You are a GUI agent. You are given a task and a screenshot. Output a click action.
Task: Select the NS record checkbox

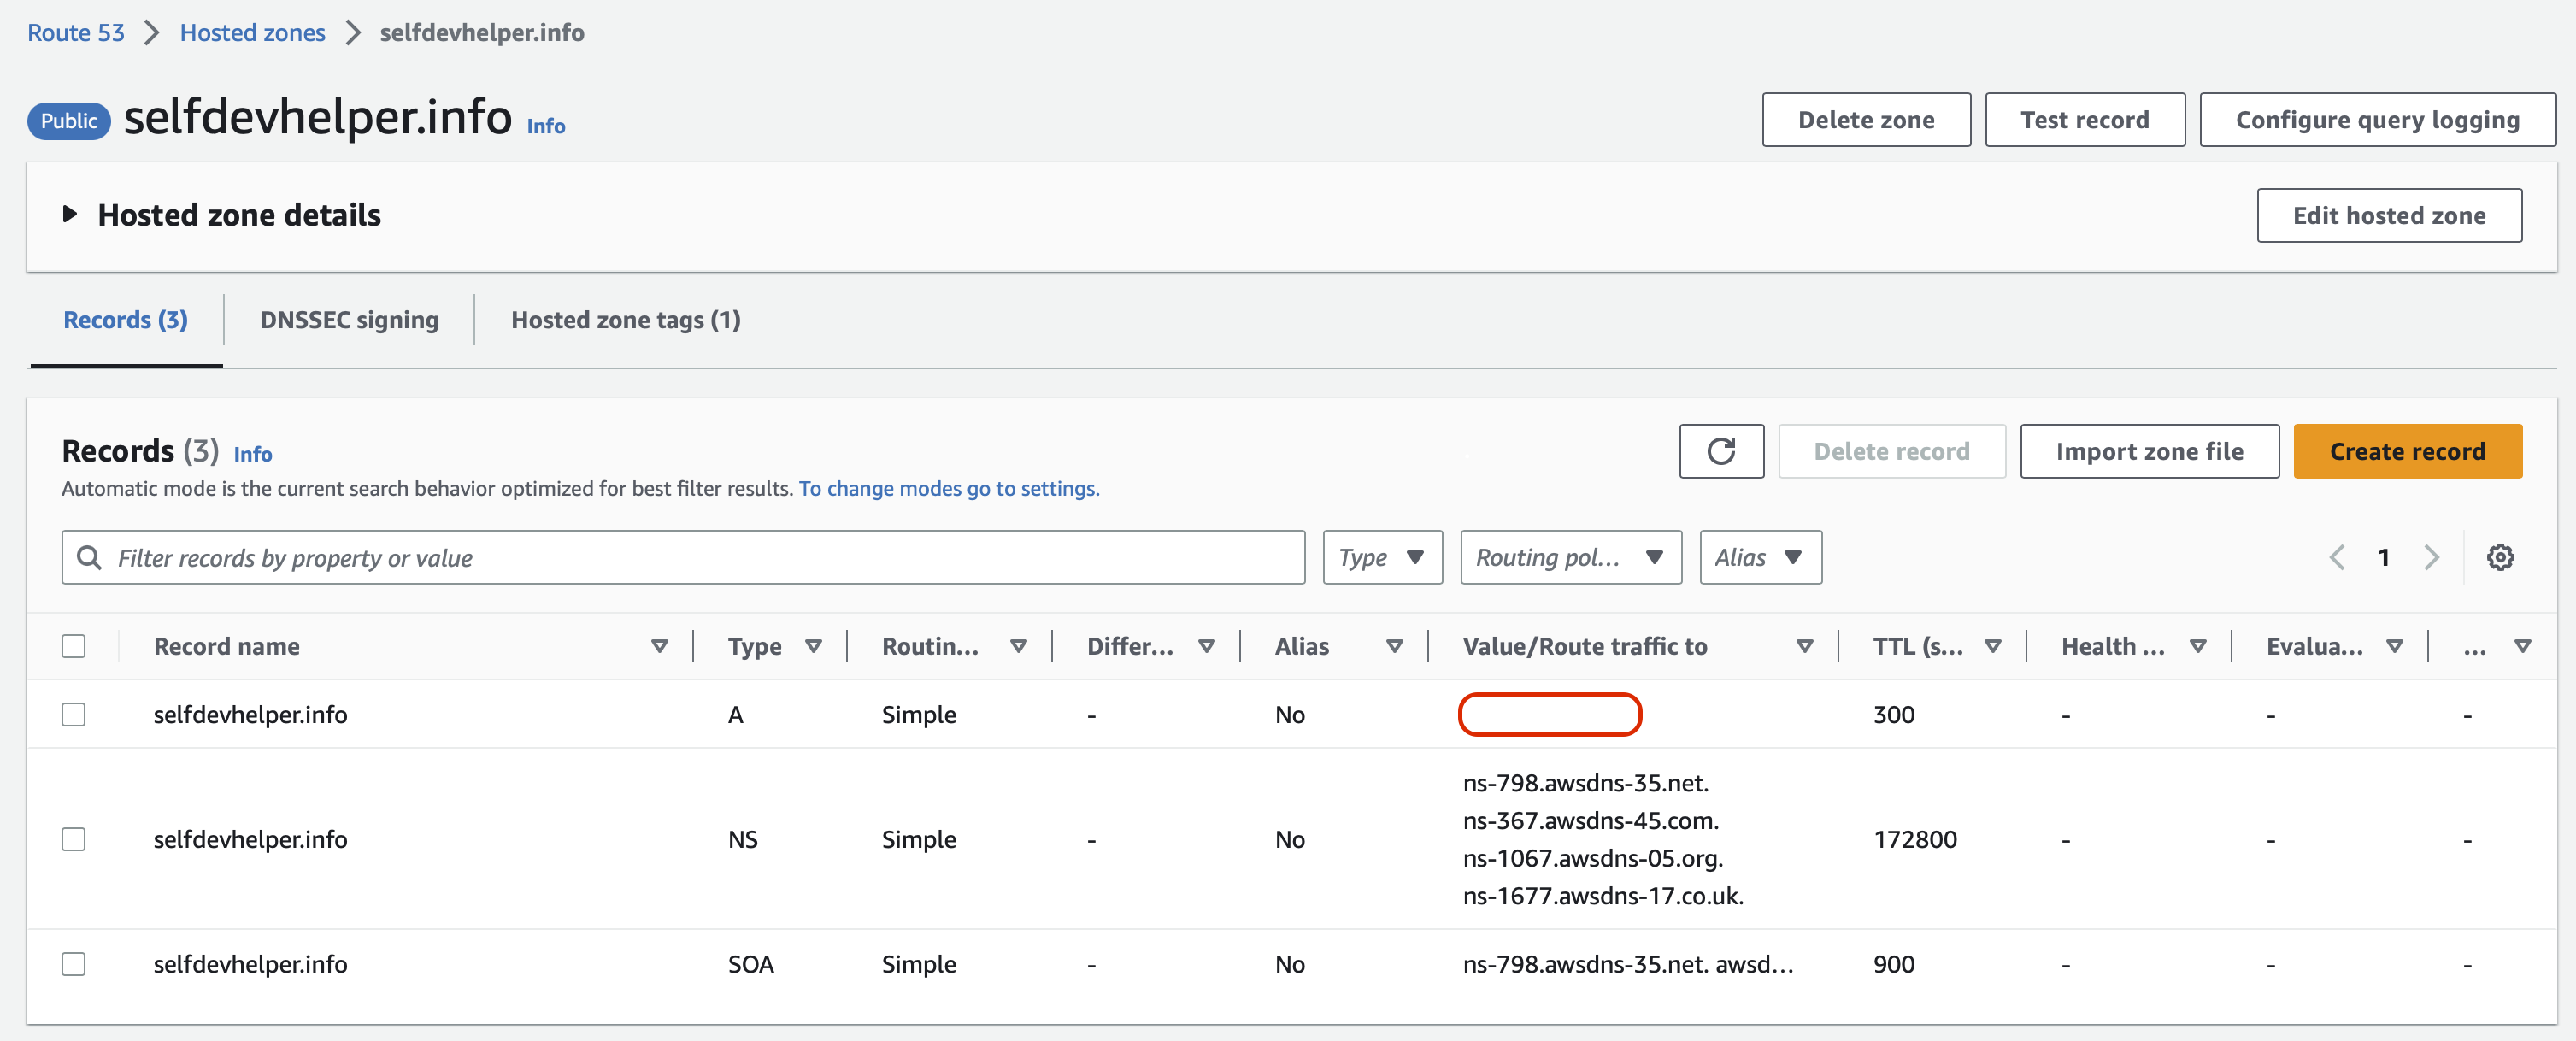(x=73, y=839)
